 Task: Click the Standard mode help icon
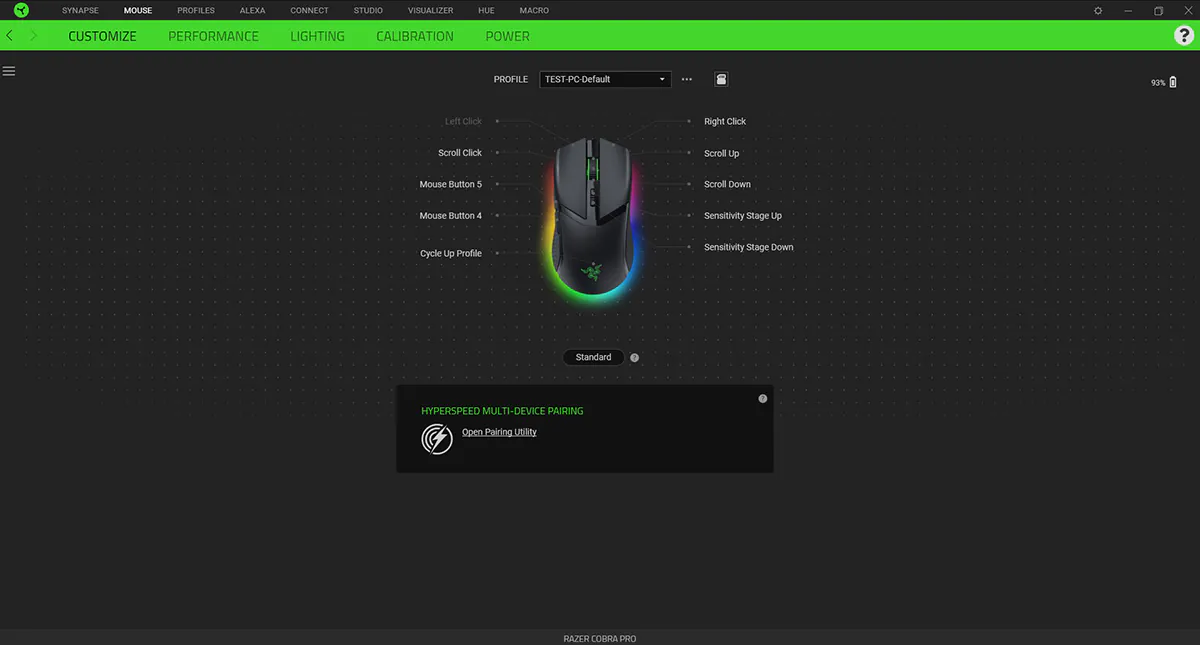click(634, 357)
